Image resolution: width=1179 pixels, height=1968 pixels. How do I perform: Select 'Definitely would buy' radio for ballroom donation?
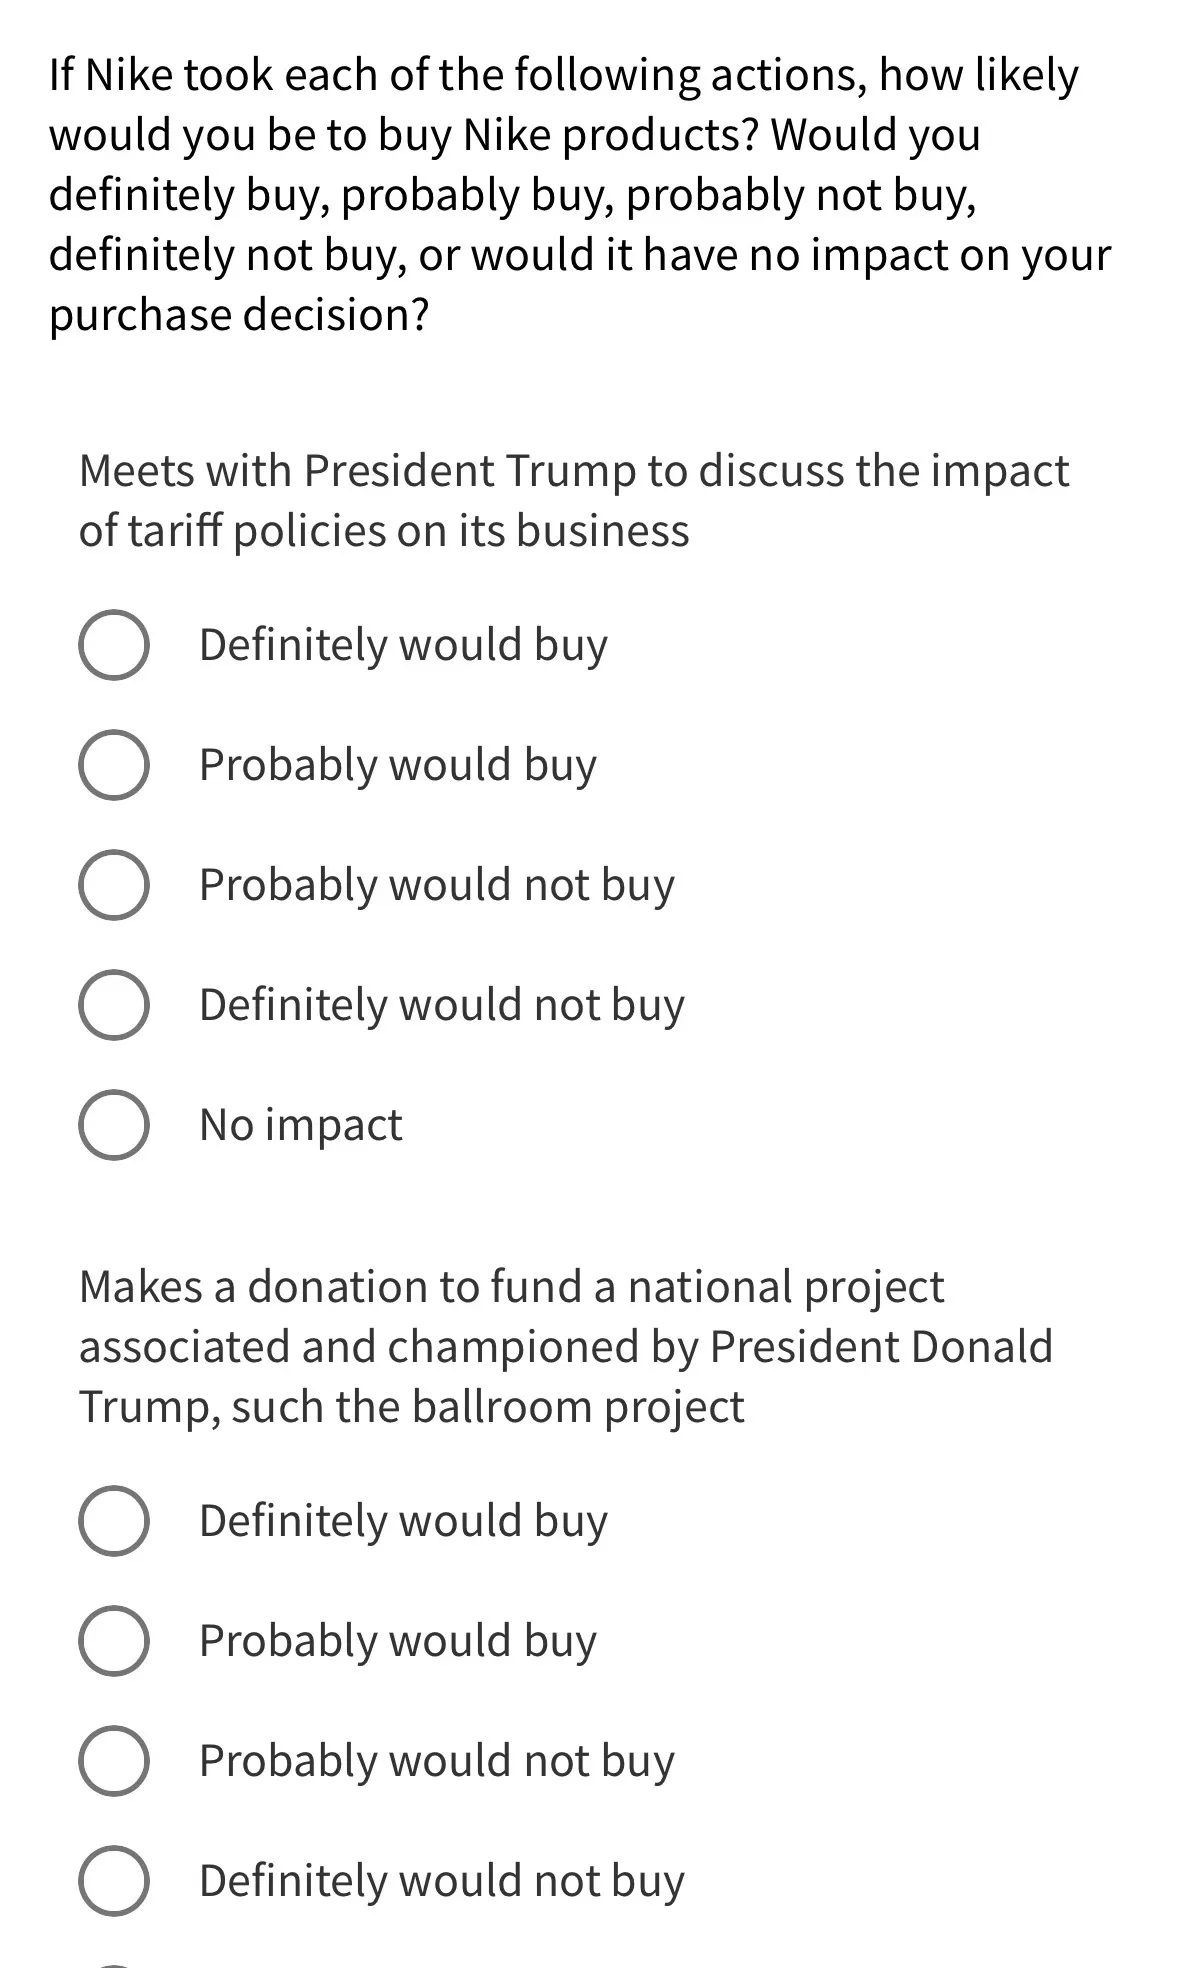click(114, 1521)
